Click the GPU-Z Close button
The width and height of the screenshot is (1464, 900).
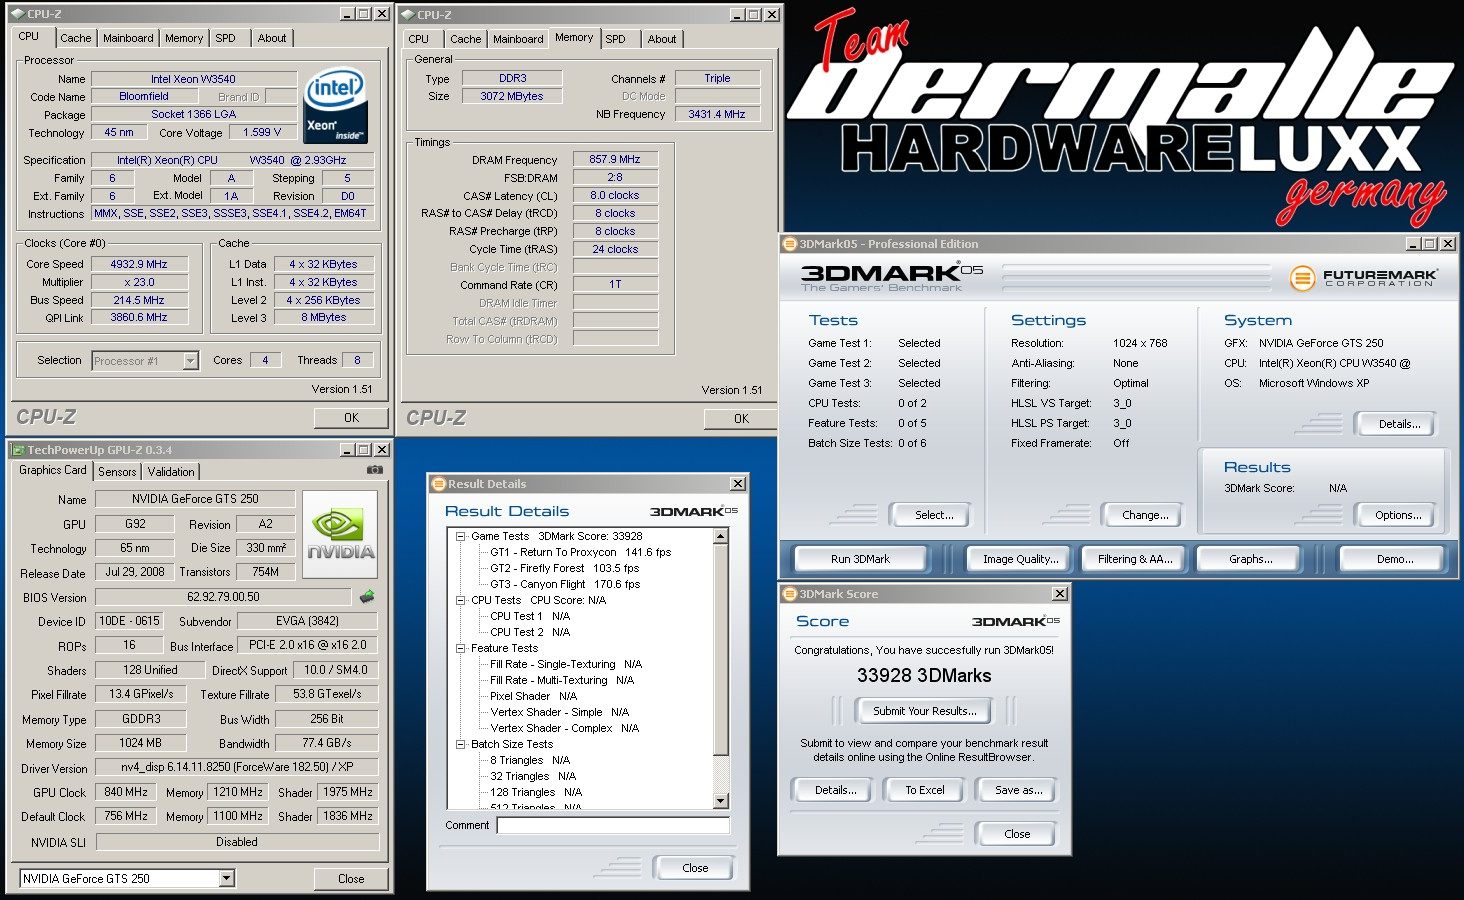pyautogui.click(x=351, y=879)
